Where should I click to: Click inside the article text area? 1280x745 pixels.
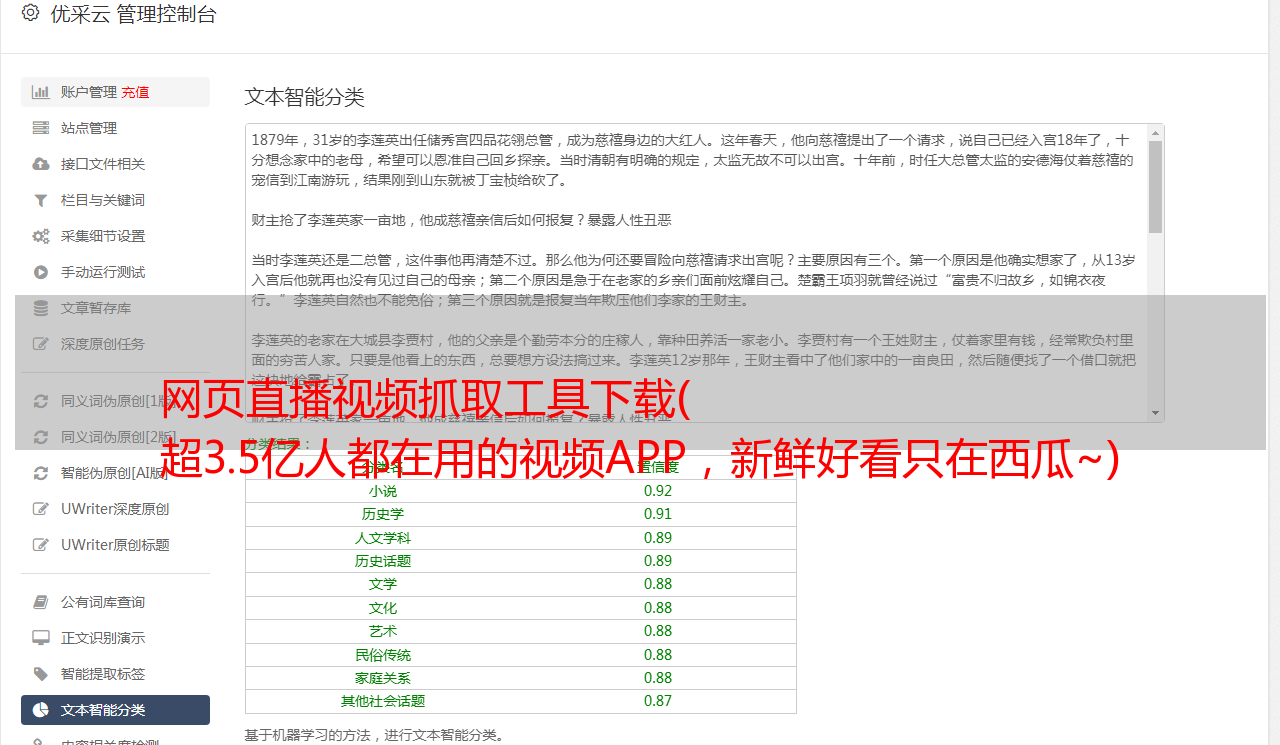tap(695, 273)
